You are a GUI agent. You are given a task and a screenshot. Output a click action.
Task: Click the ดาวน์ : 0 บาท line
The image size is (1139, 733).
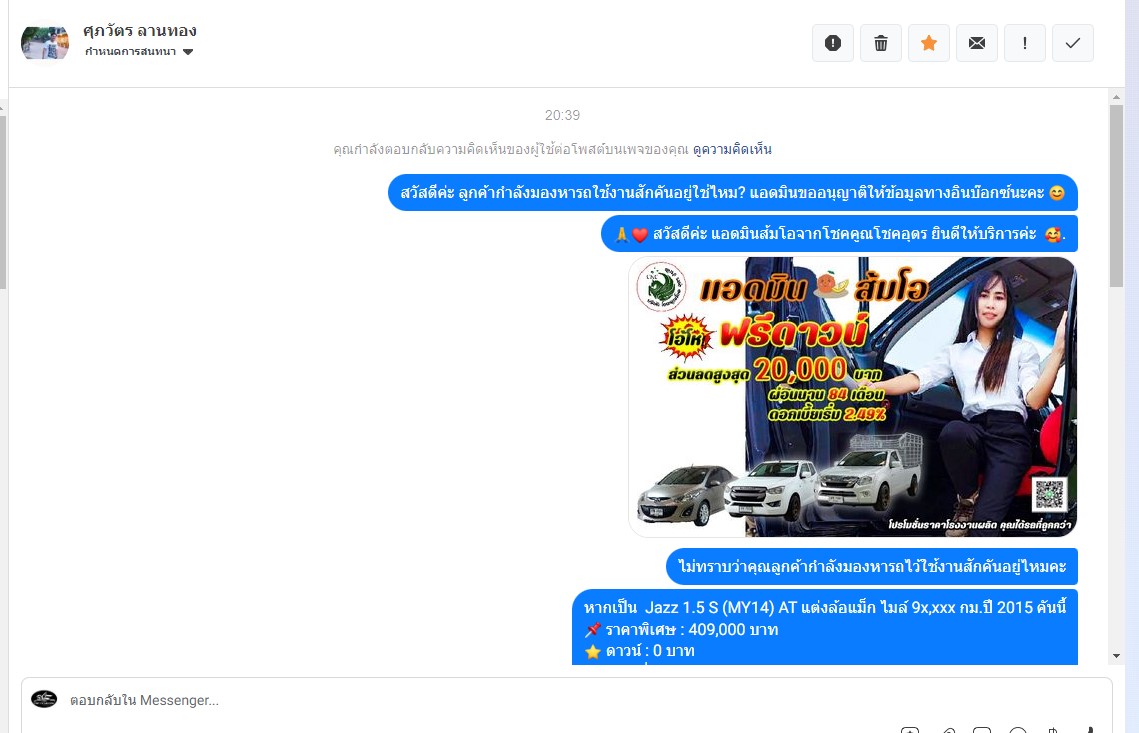click(x=639, y=651)
